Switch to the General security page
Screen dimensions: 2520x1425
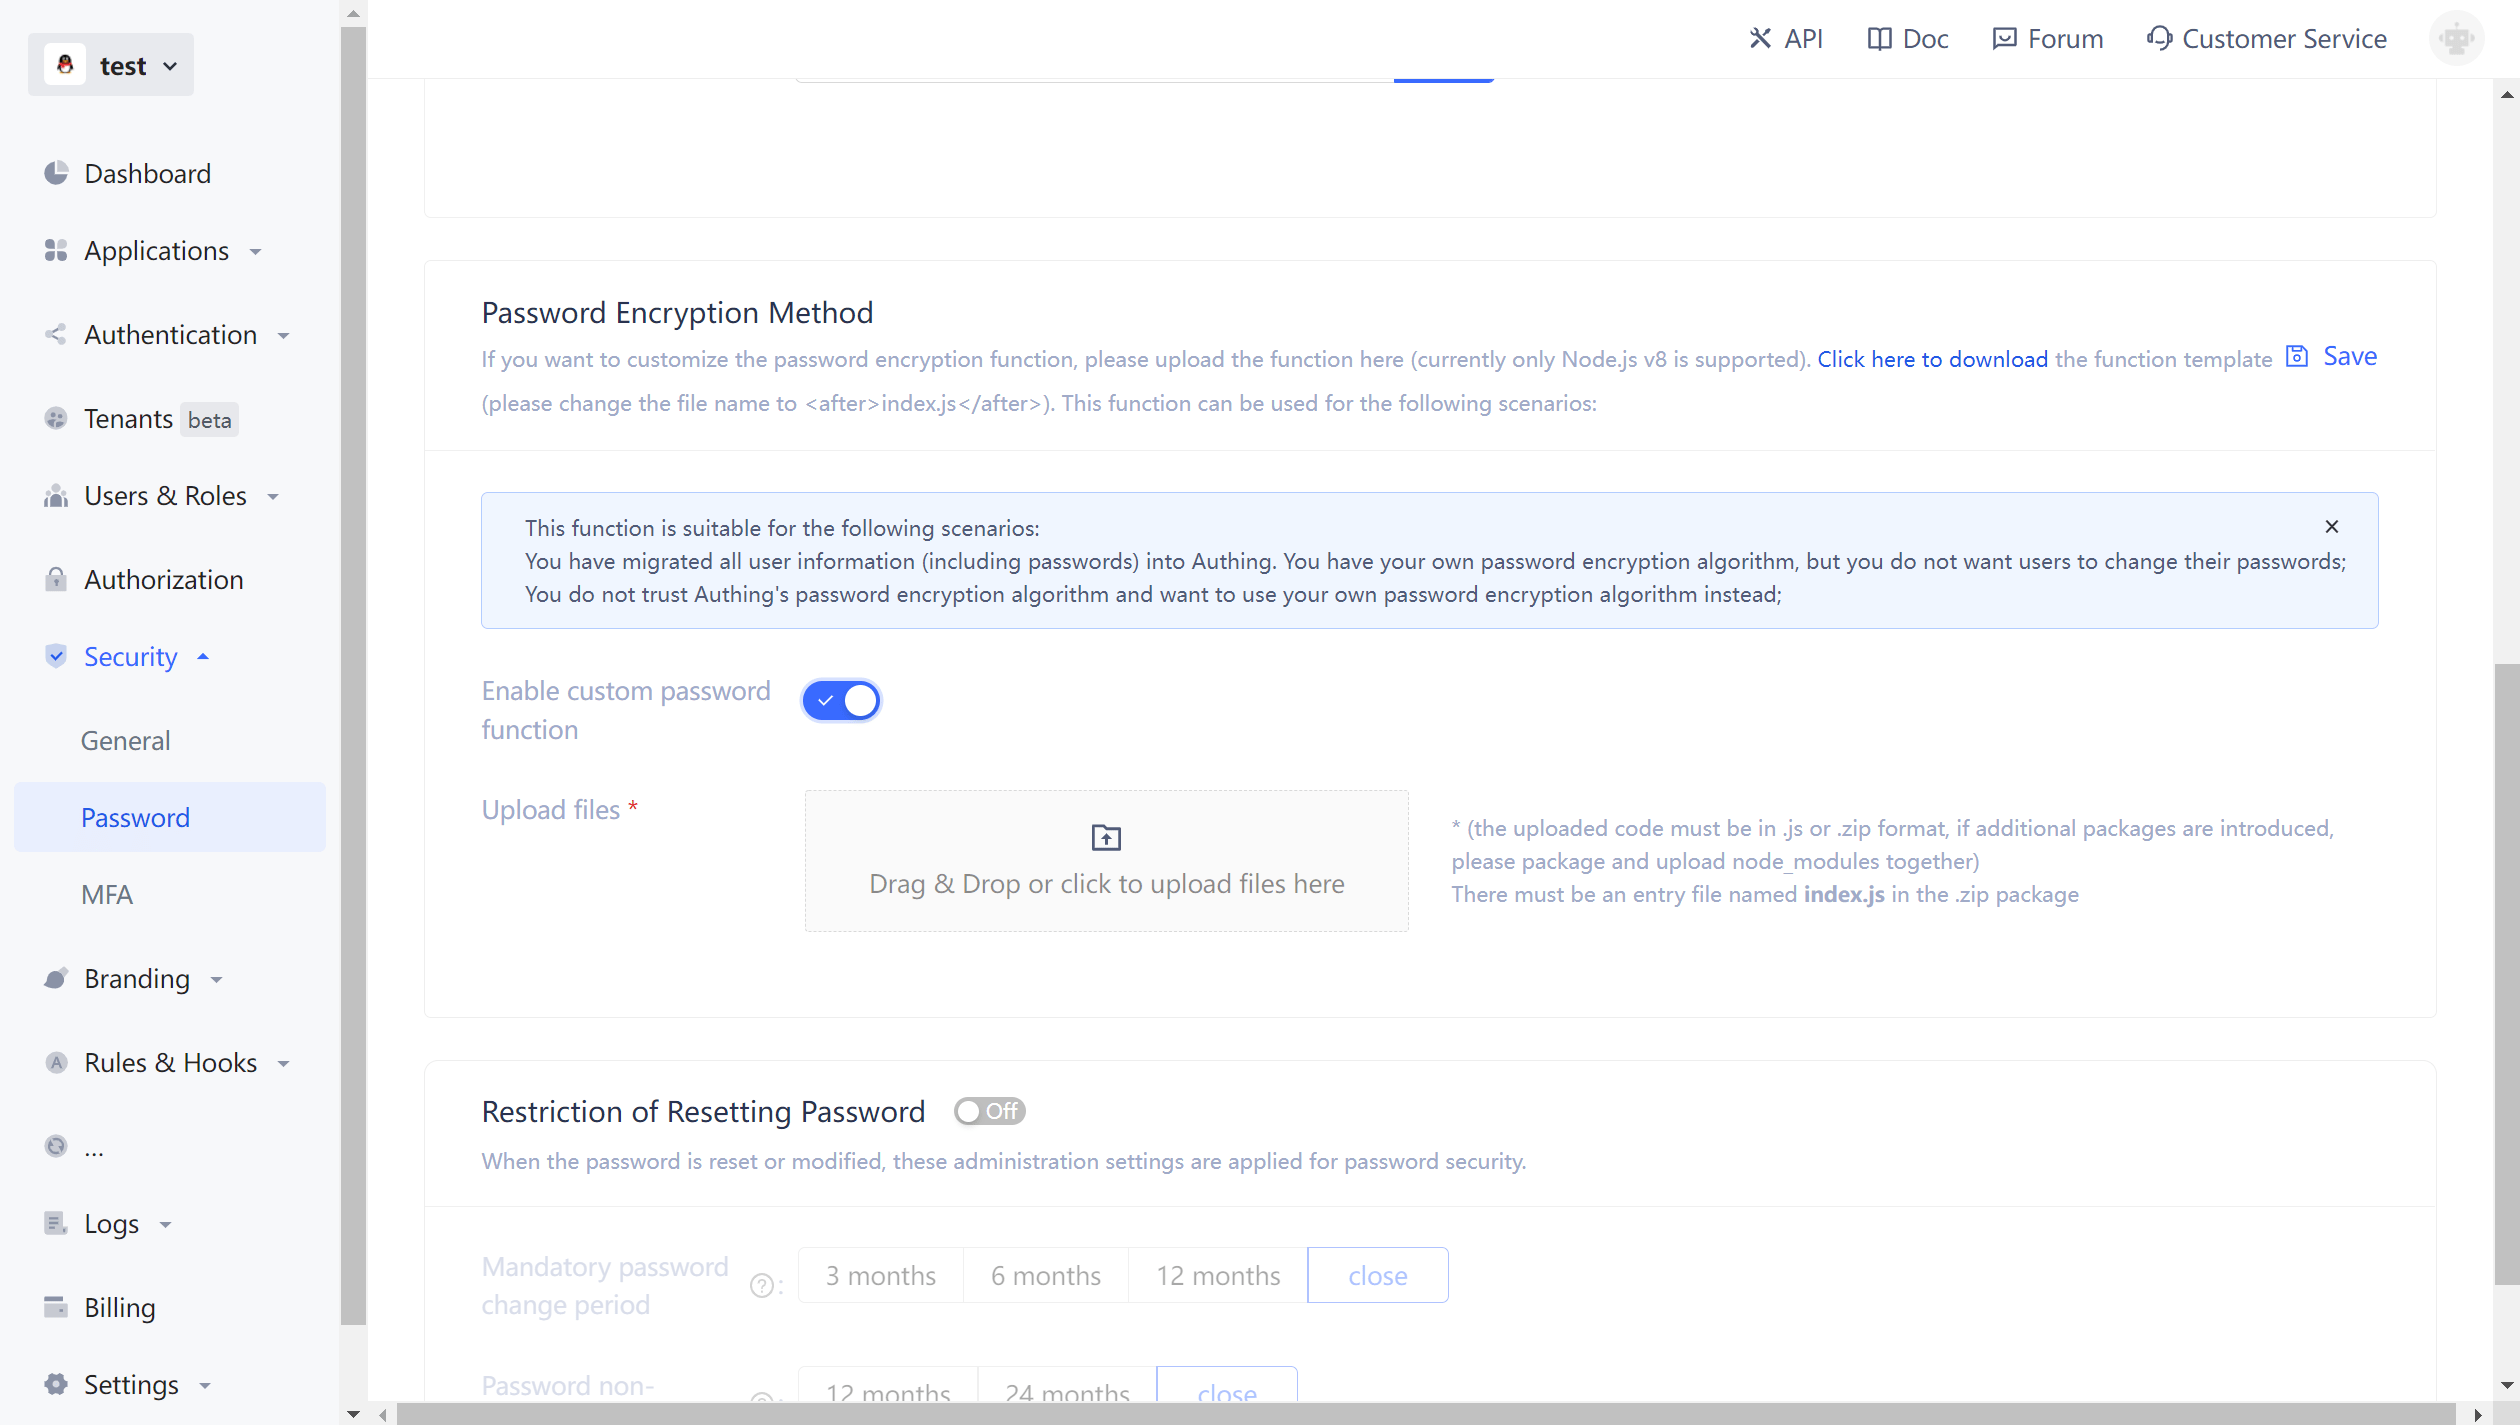(125, 740)
